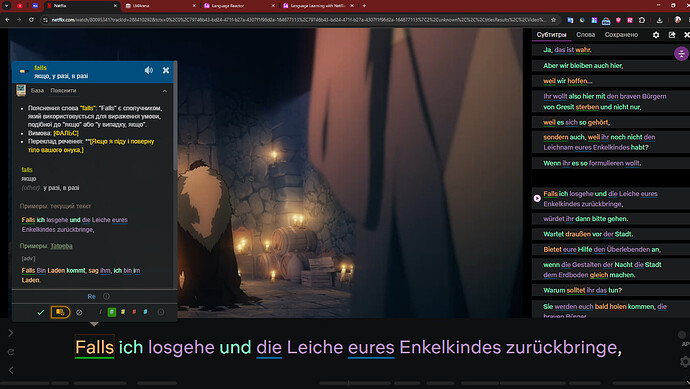The image size is (690, 389).
Task: Click the purple auto-scroll center button
Action: [681, 54]
